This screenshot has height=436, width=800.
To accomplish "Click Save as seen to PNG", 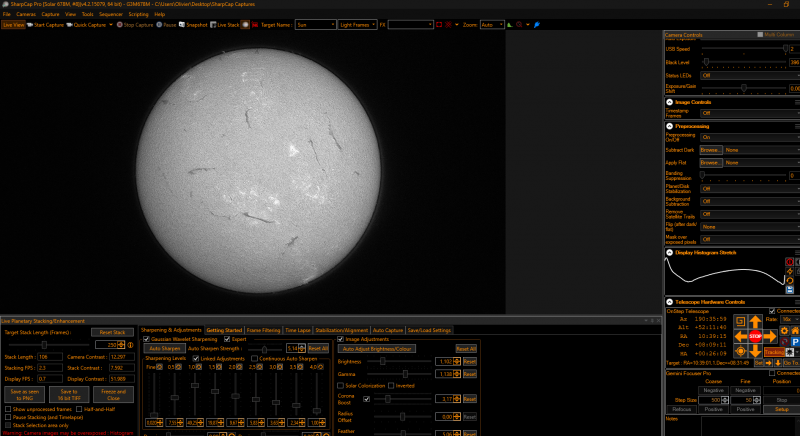I will [24, 395].
